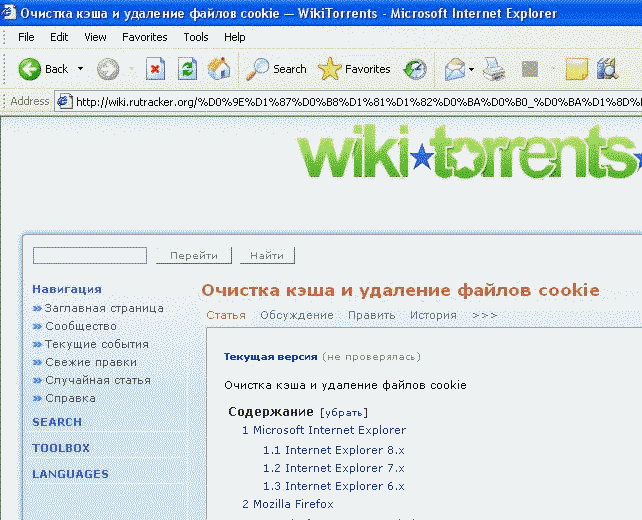
Task: Open the View menu
Action: pos(95,37)
